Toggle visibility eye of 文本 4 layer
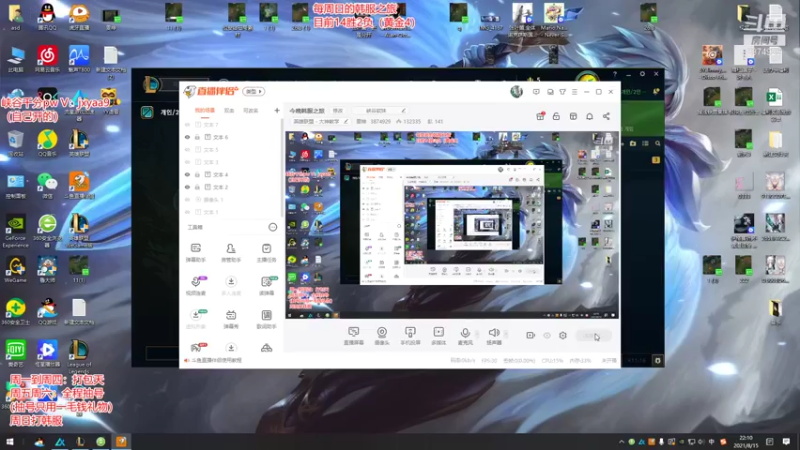800x450 pixels. (x=187, y=174)
